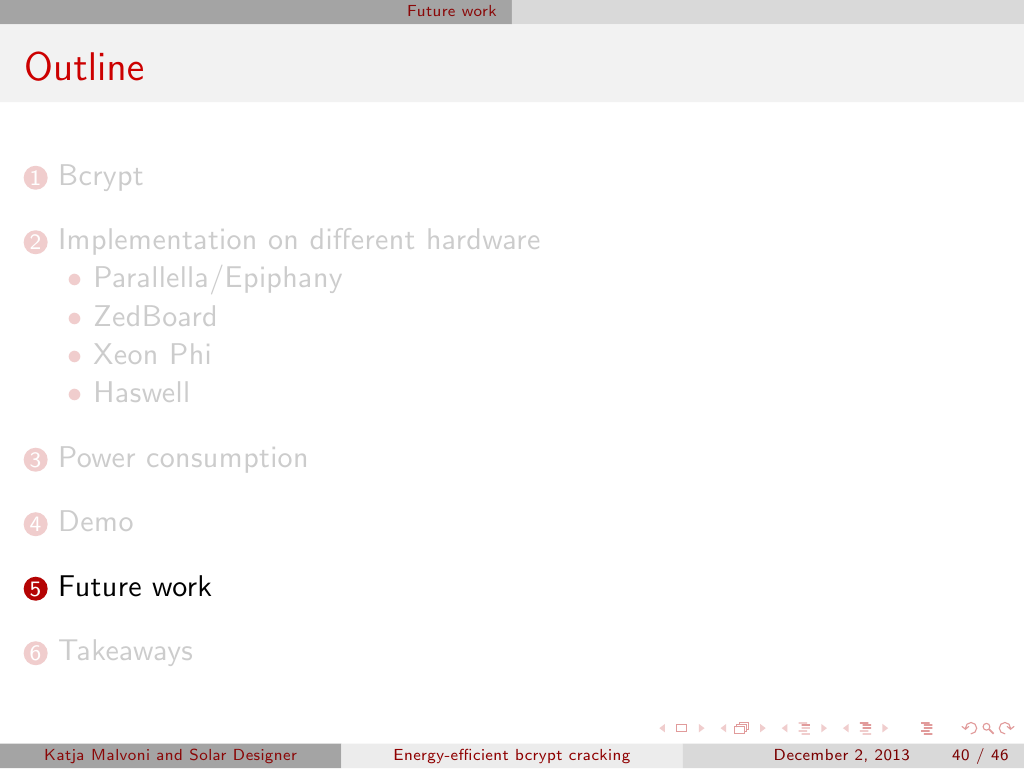Open the Bcrypt outline section
This screenshot has width=1024, height=769.
[x=100, y=176]
